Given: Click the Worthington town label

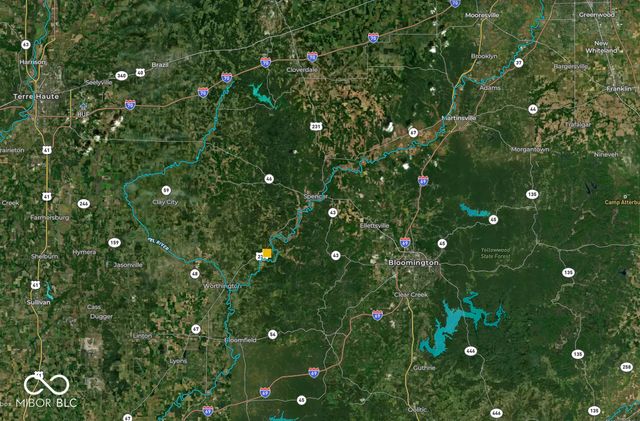Looking at the screenshot, I should click(x=222, y=286).
